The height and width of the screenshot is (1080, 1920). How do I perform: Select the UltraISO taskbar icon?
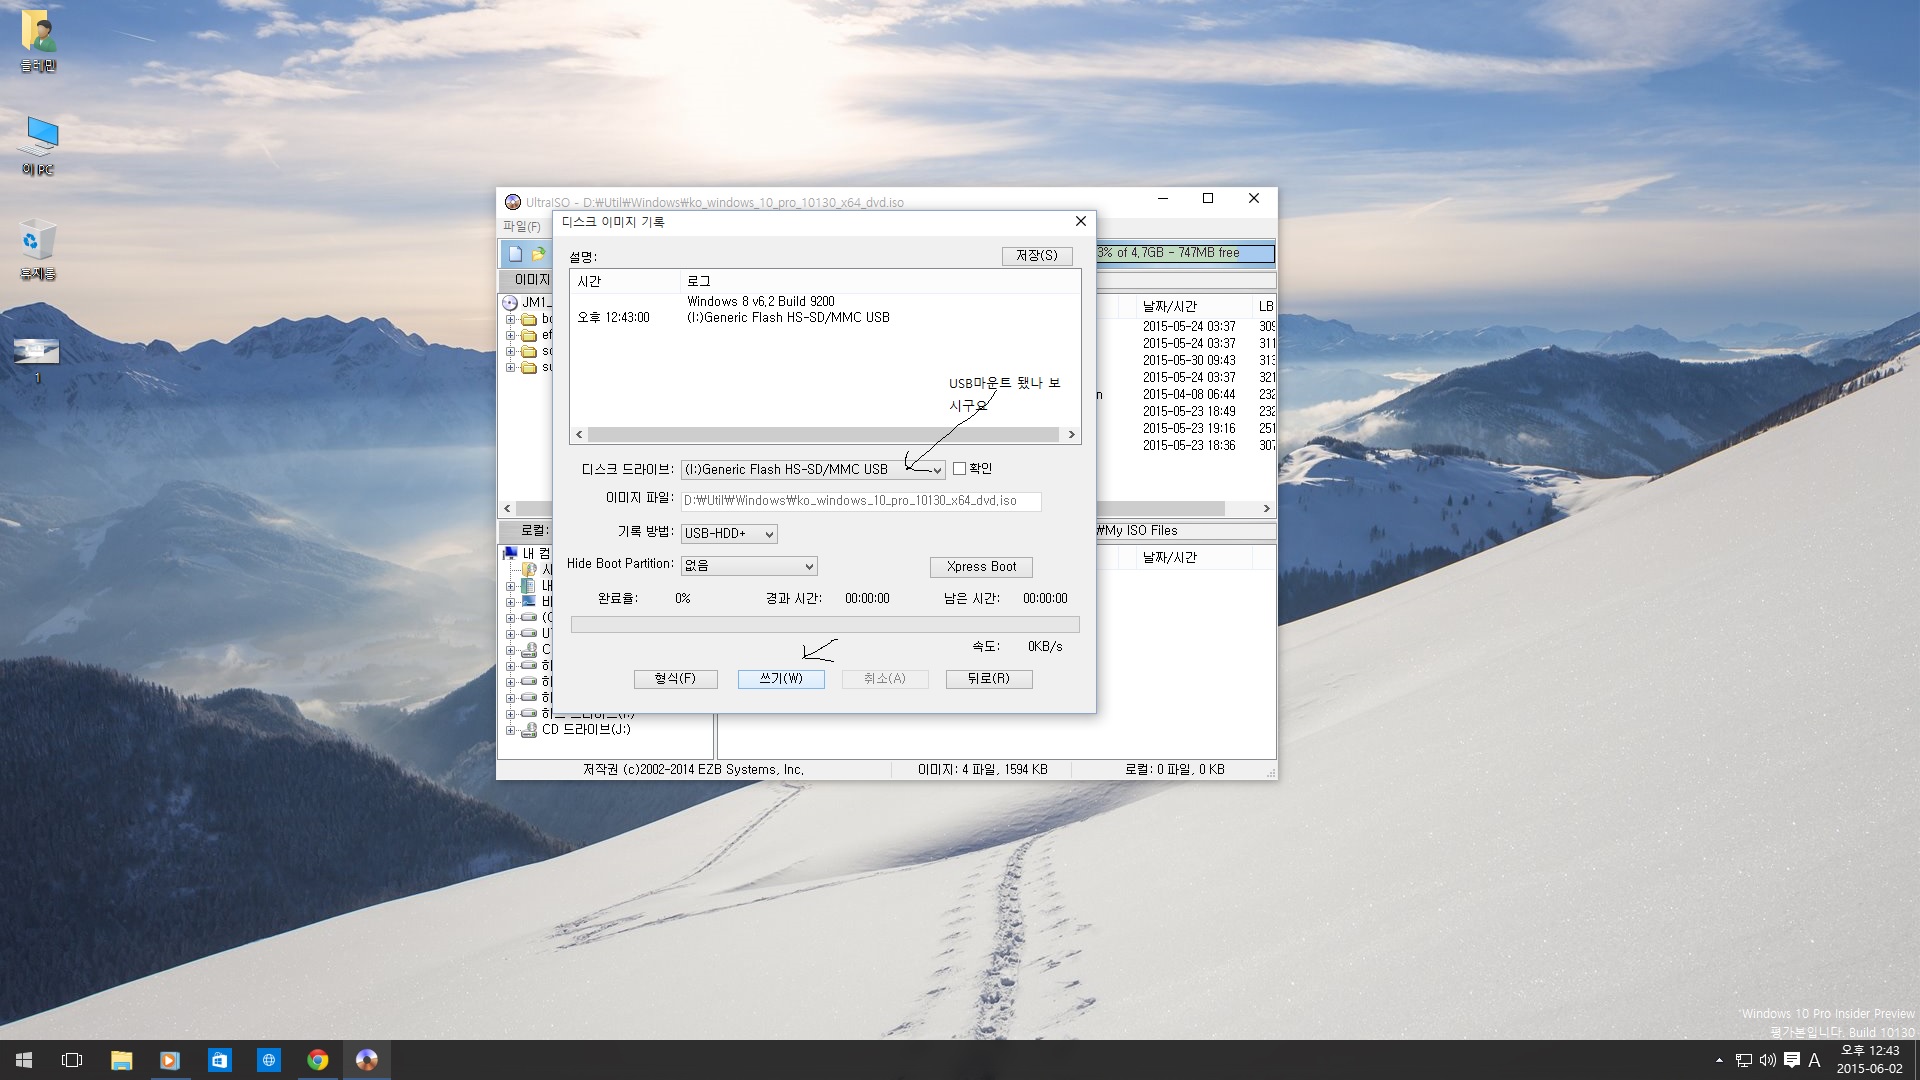(366, 1060)
